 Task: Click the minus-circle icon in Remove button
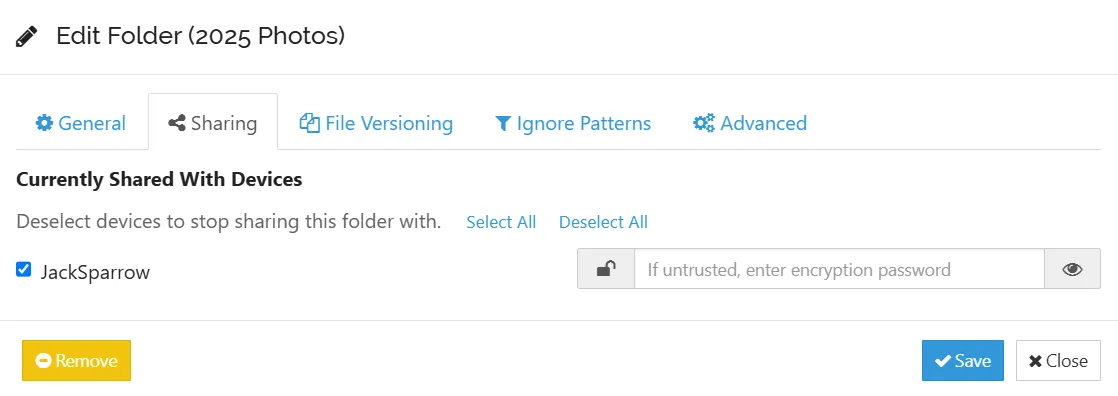coord(43,361)
